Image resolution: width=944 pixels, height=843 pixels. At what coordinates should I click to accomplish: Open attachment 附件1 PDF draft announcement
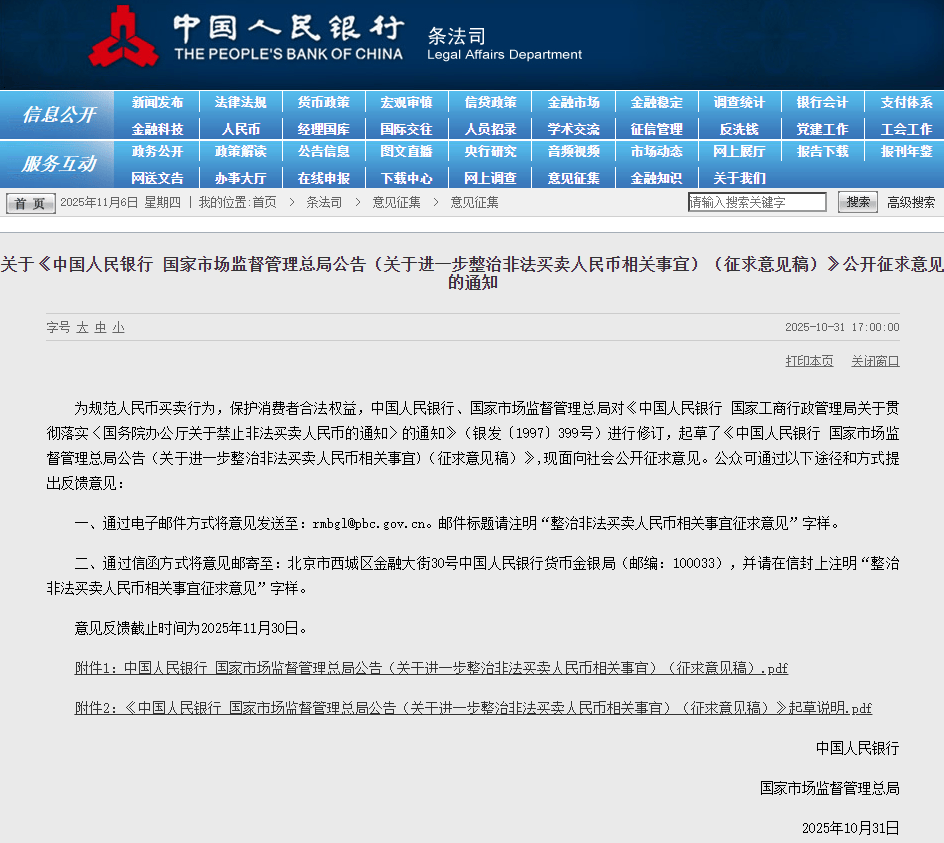coord(431,668)
